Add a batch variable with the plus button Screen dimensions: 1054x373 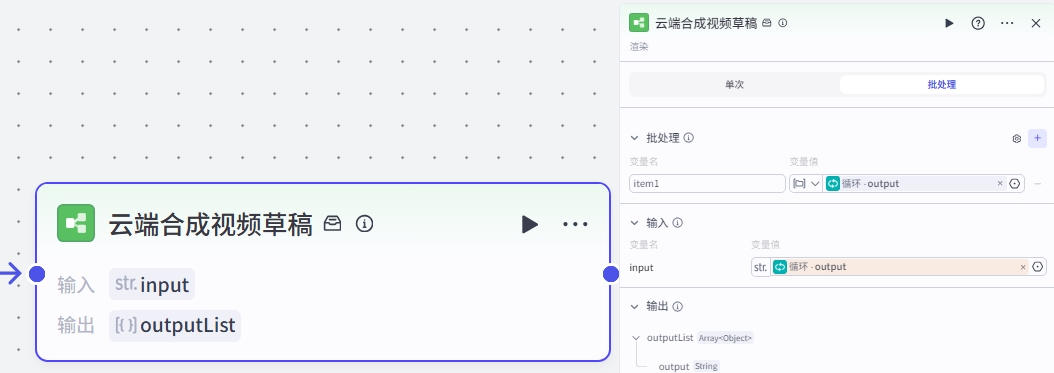[x=1037, y=138]
